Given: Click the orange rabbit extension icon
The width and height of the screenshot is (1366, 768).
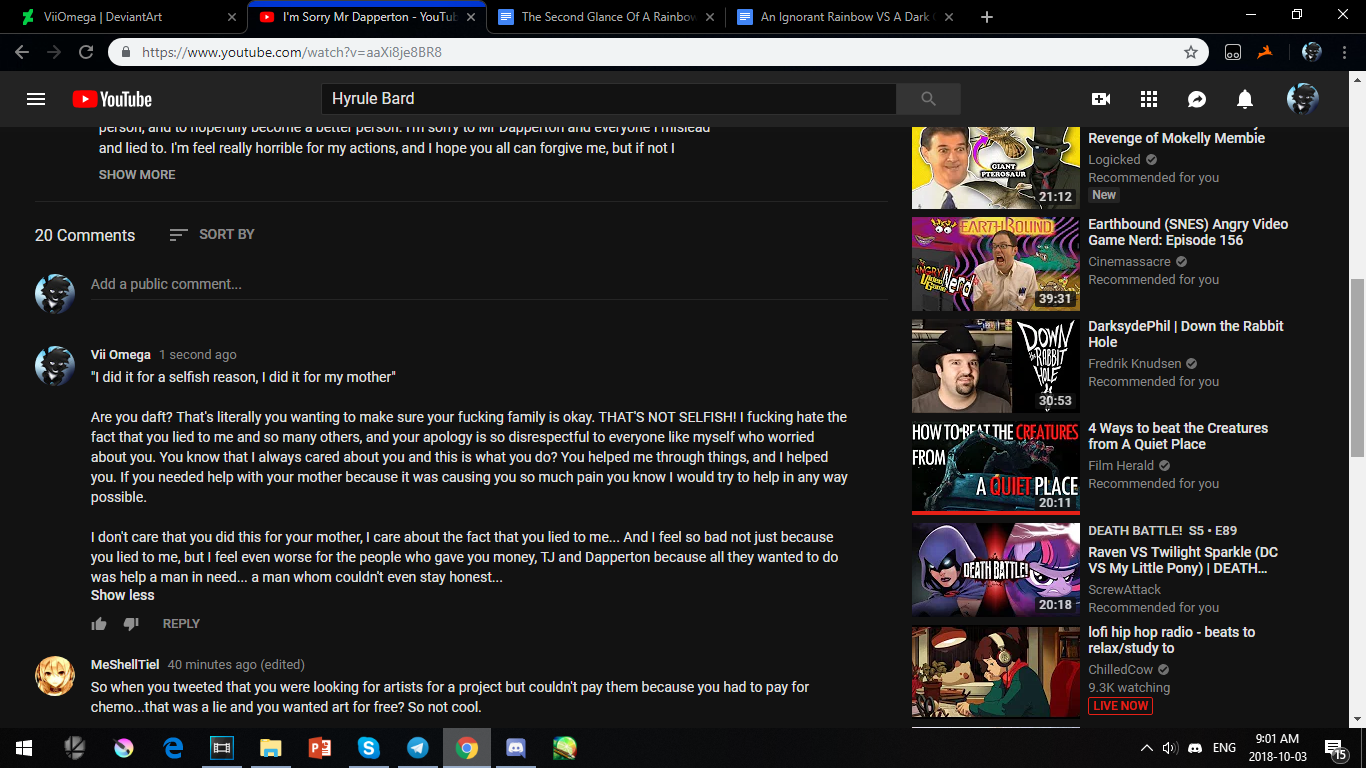Looking at the screenshot, I should [x=1265, y=52].
